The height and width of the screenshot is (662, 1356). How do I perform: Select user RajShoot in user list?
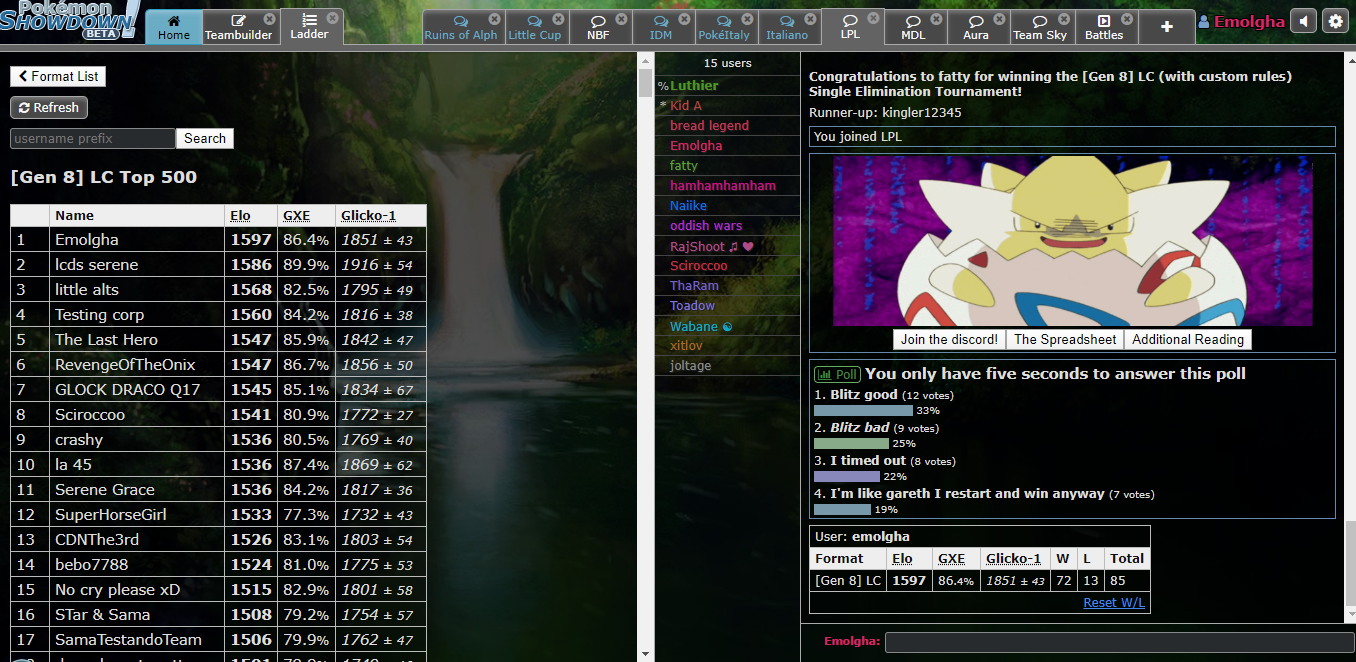[728, 246]
